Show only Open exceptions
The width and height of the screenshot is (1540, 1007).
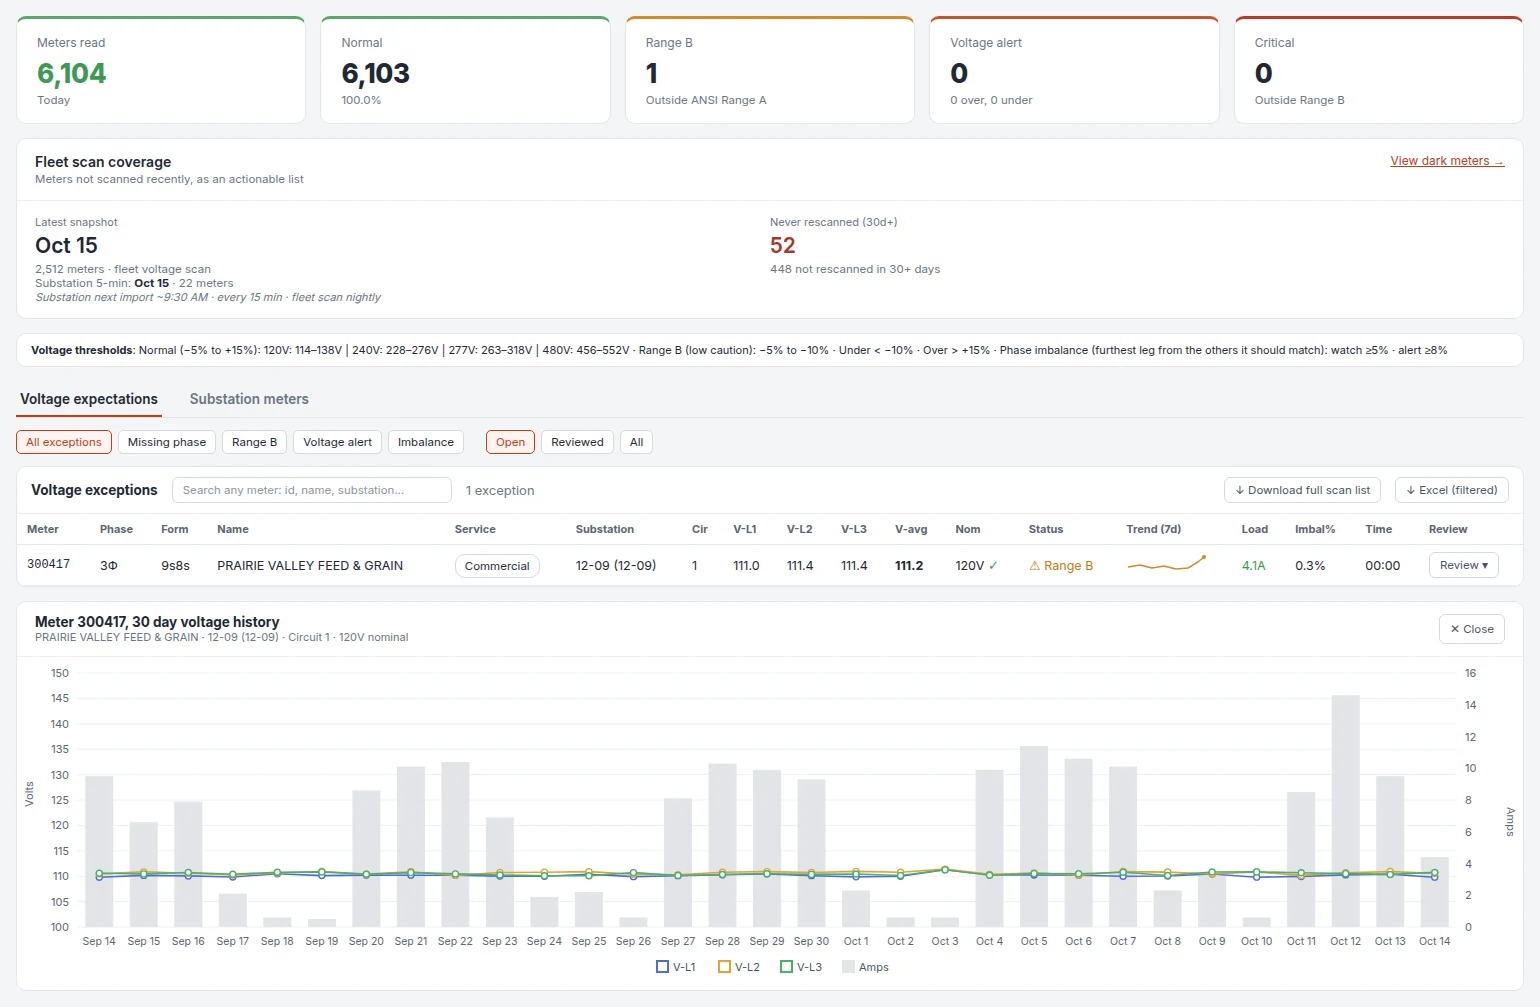tap(510, 442)
